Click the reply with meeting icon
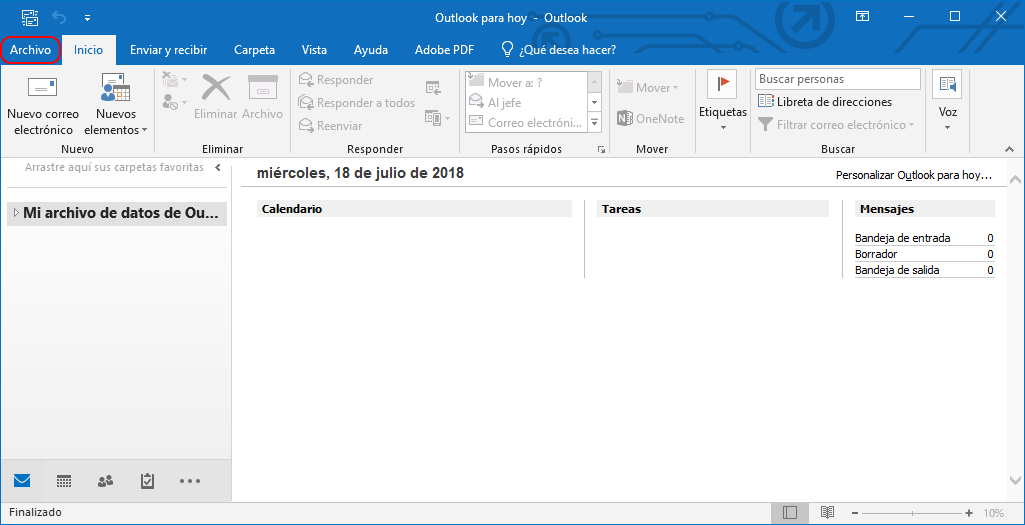 (x=433, y=86)
